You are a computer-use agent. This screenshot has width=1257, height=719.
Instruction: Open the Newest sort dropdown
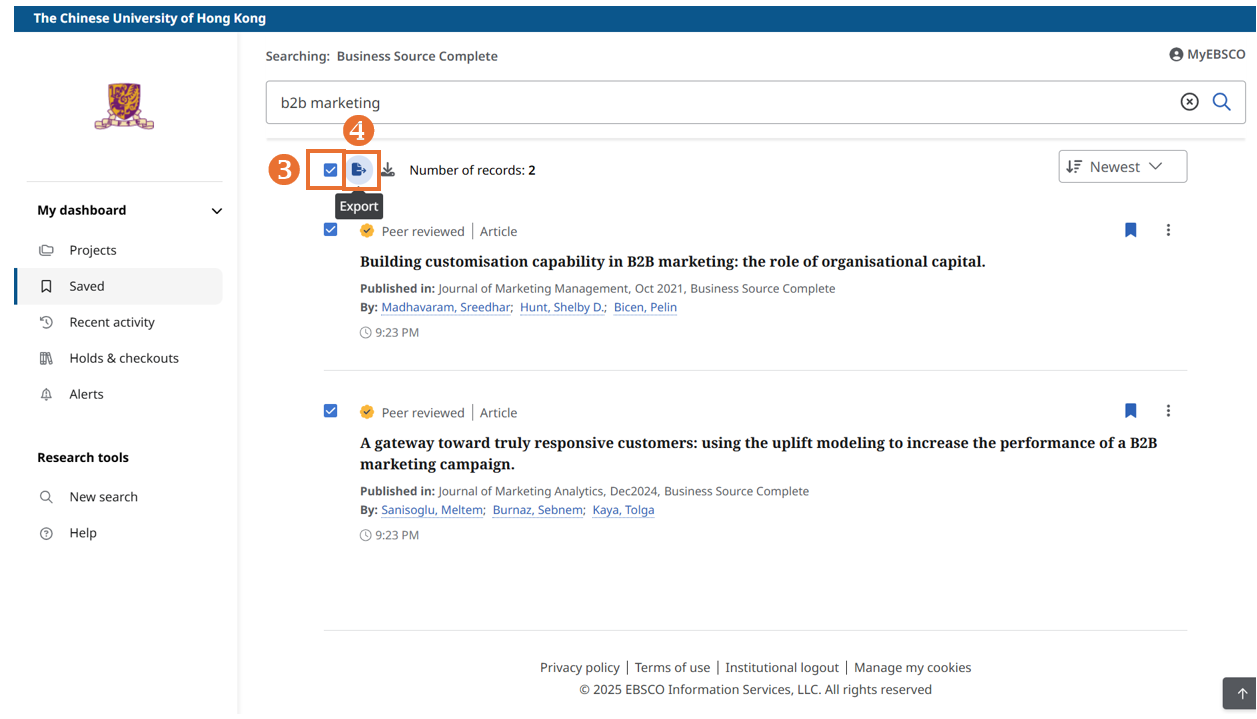(1122, 167)
